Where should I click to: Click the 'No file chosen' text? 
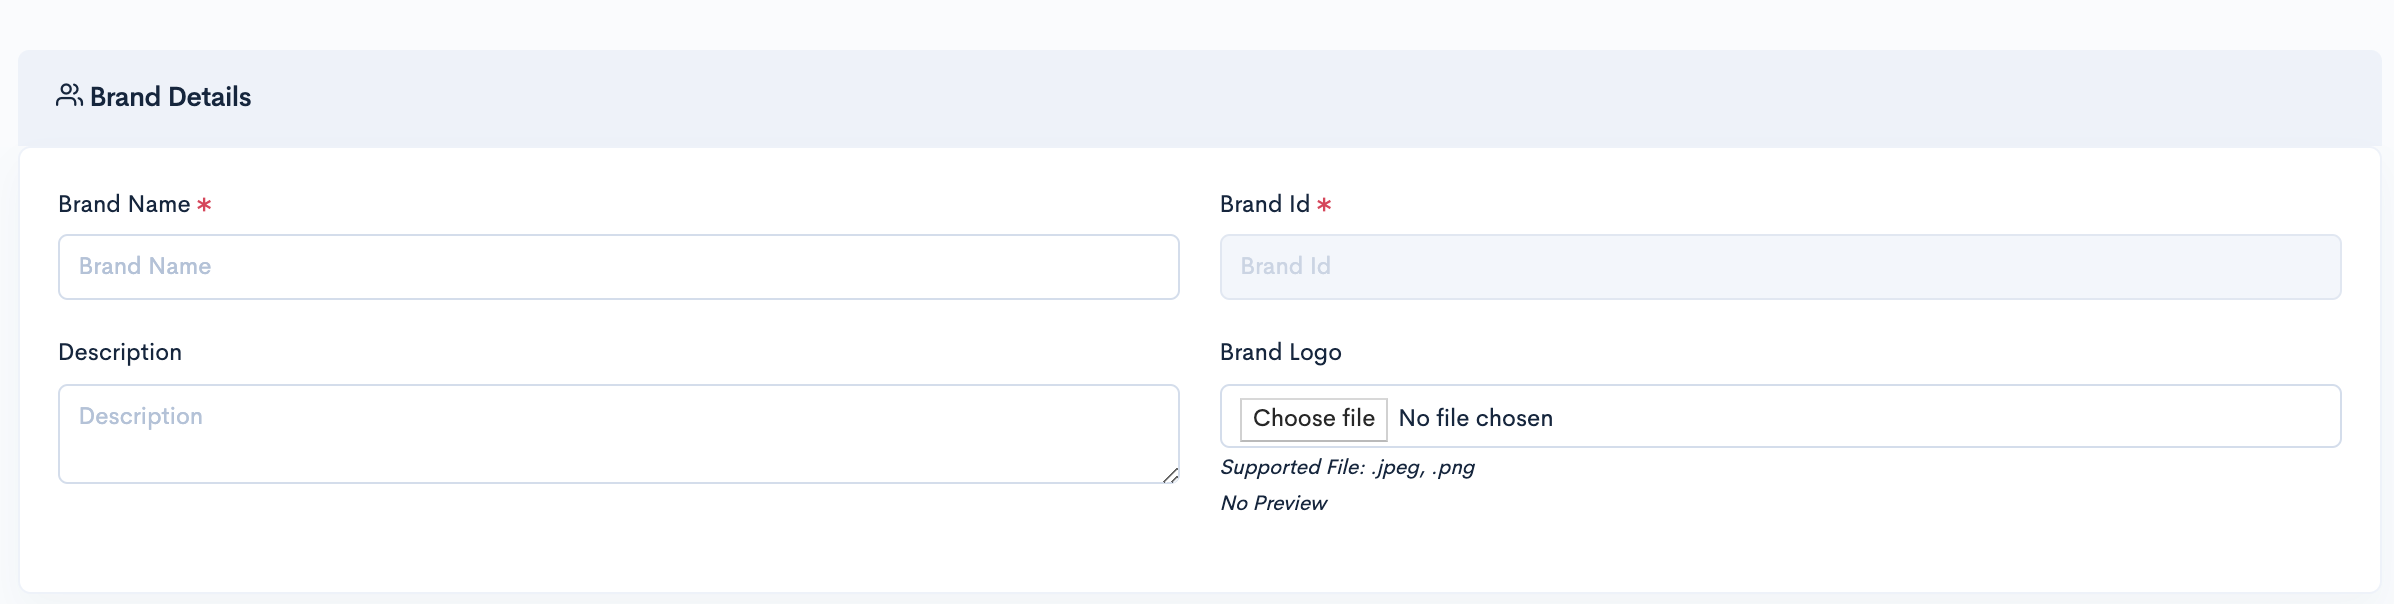coord(1475,418)
